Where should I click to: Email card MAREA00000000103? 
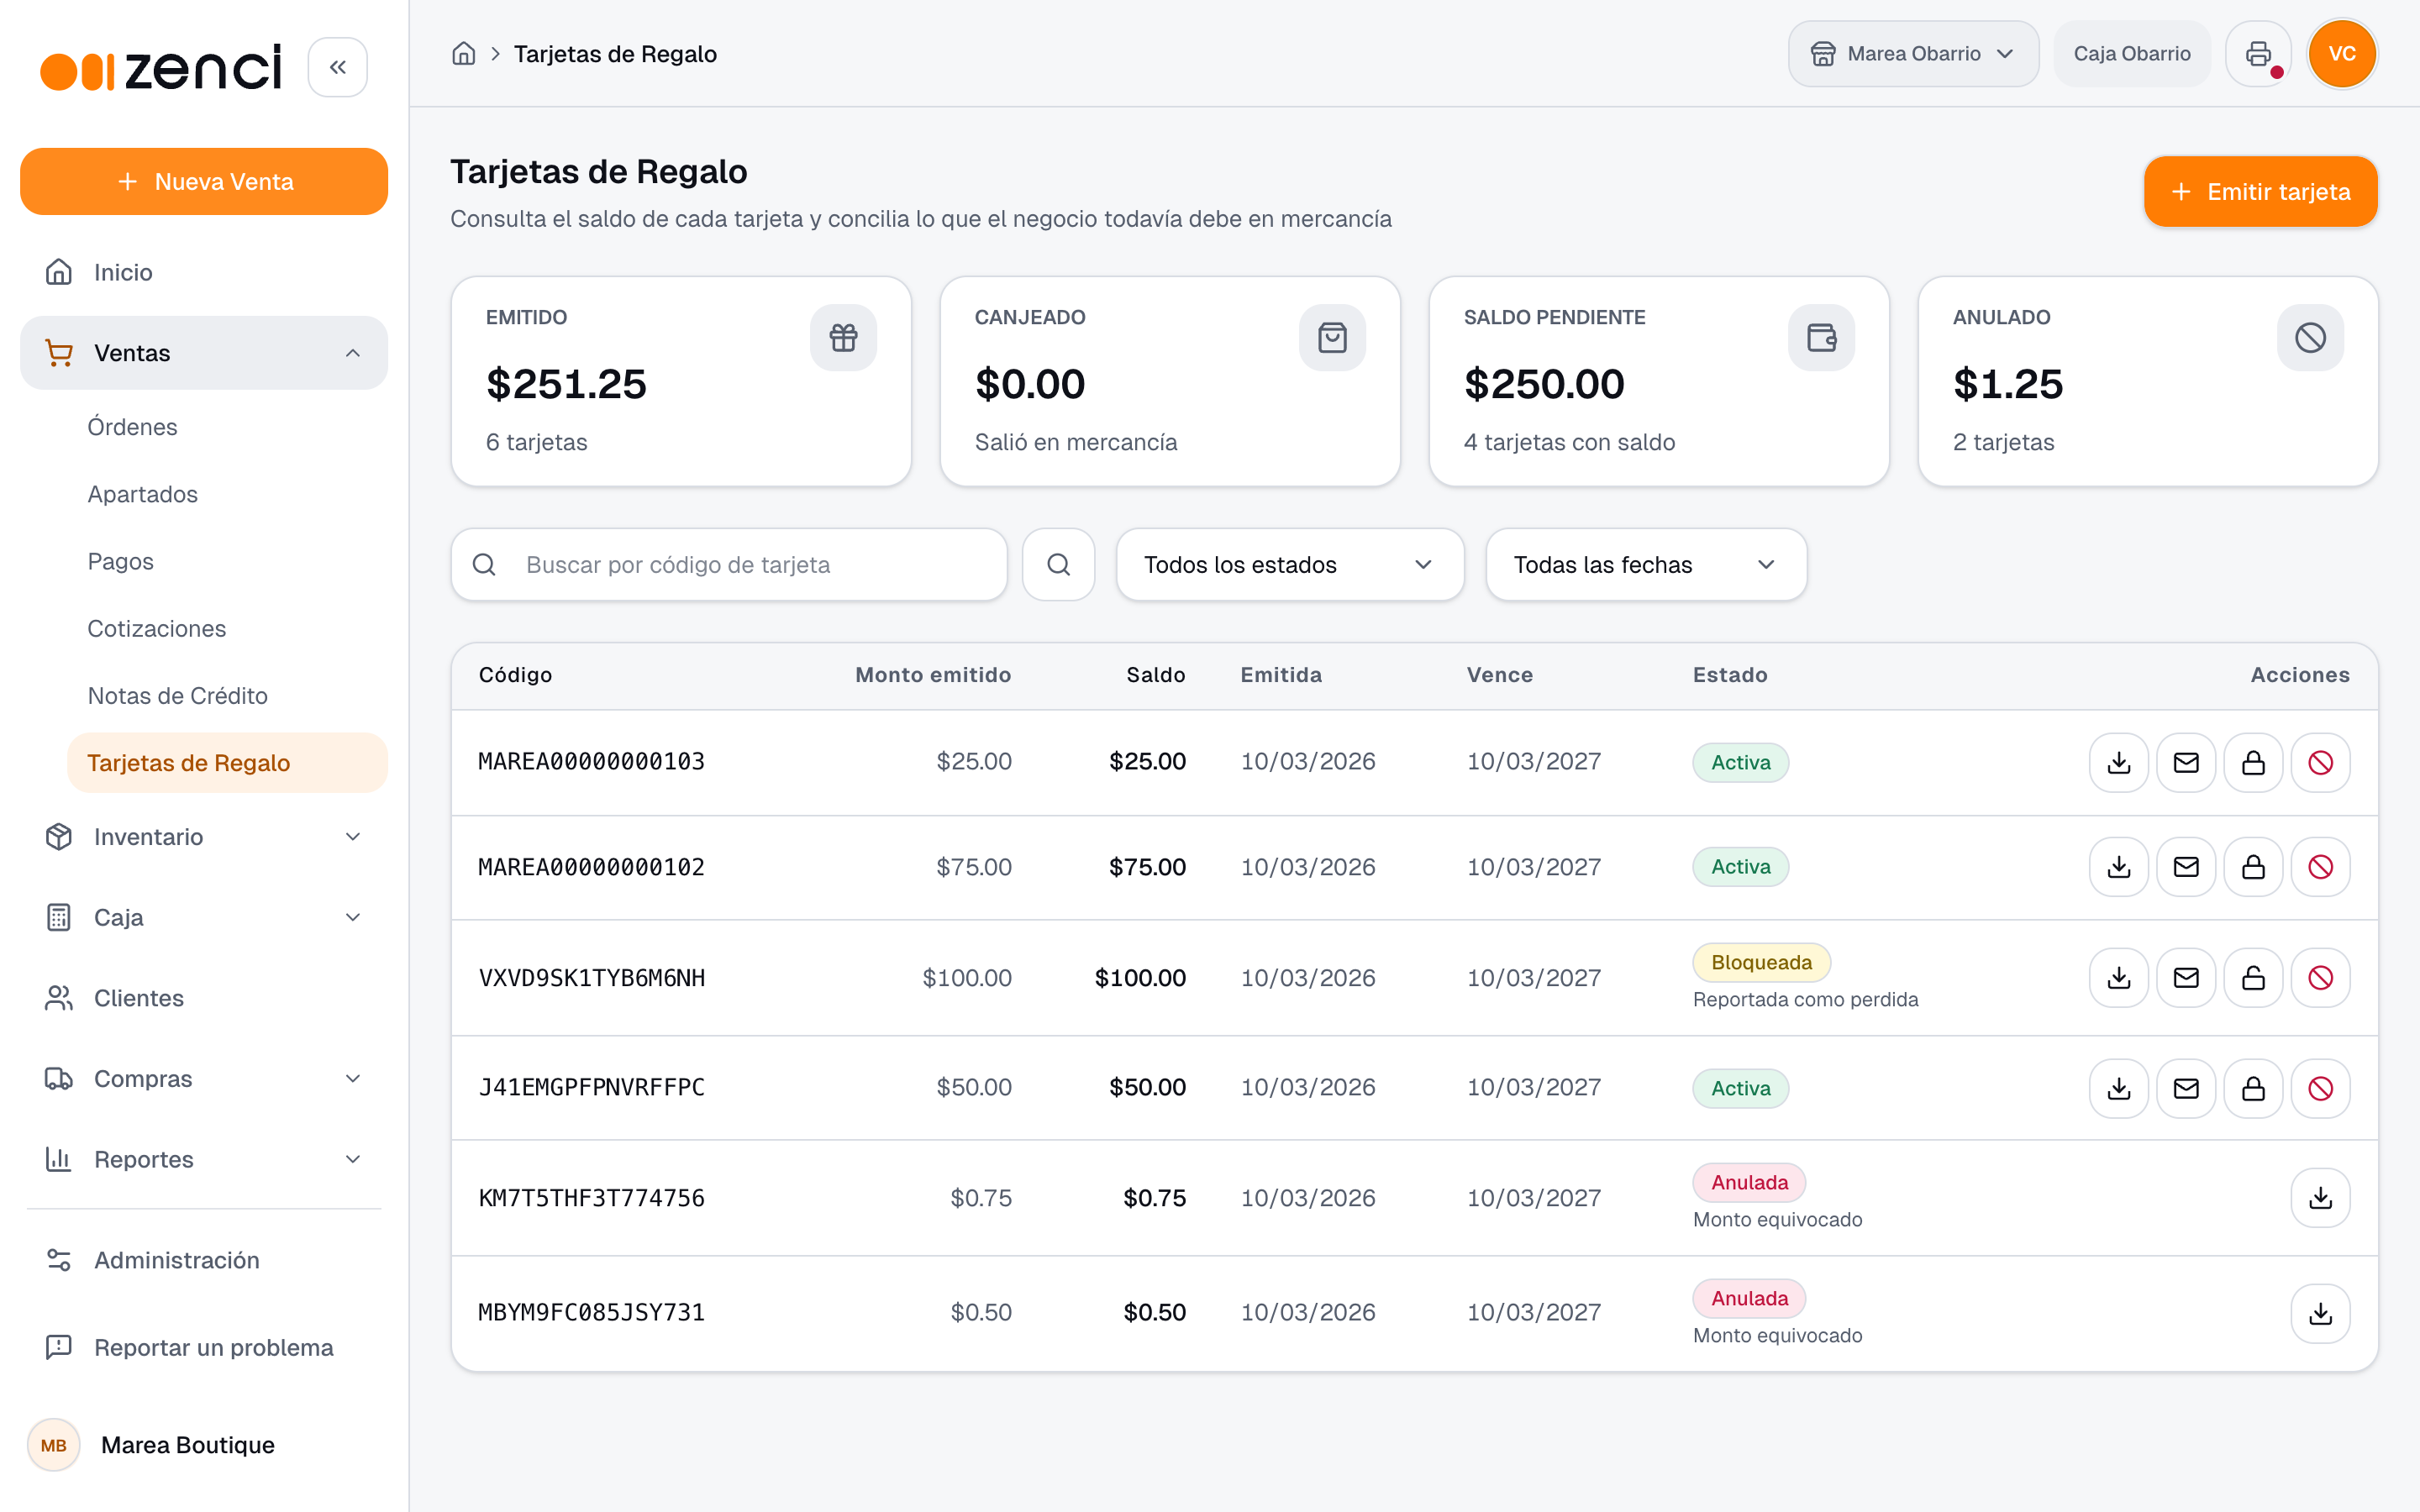point(2186,763)
